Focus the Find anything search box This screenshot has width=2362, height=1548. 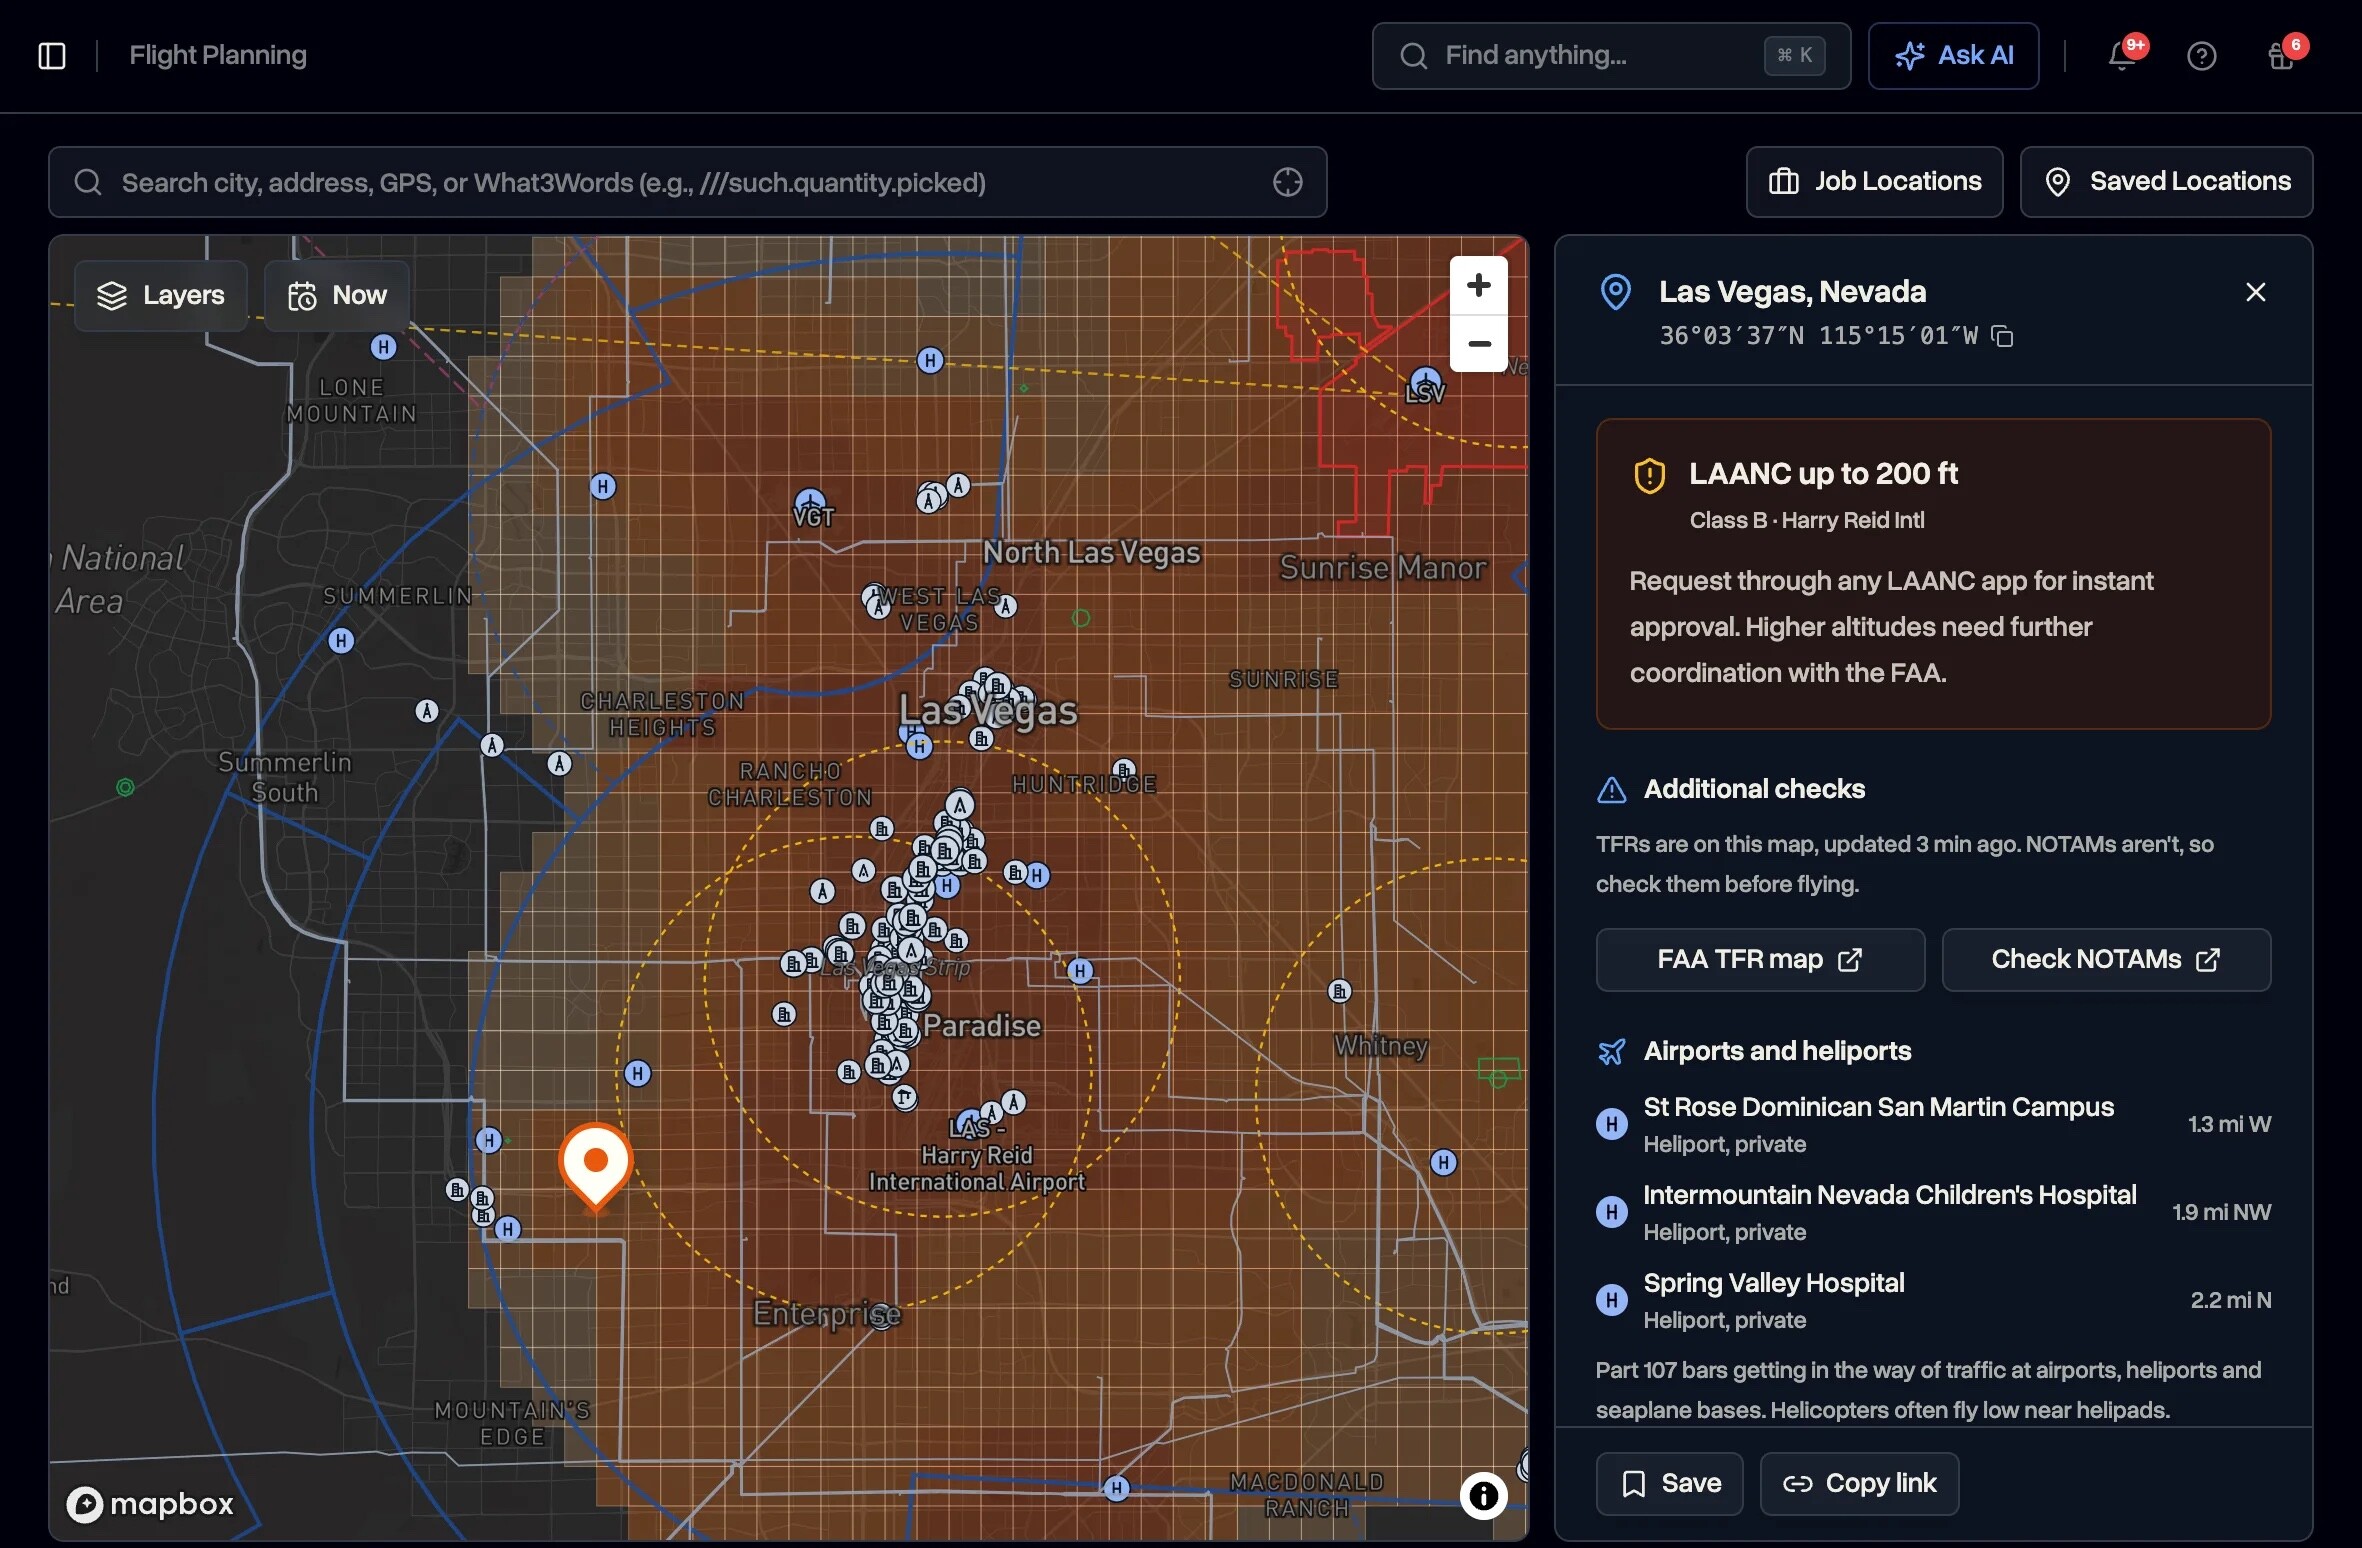pyautogui.click(x=1611, y=56)
